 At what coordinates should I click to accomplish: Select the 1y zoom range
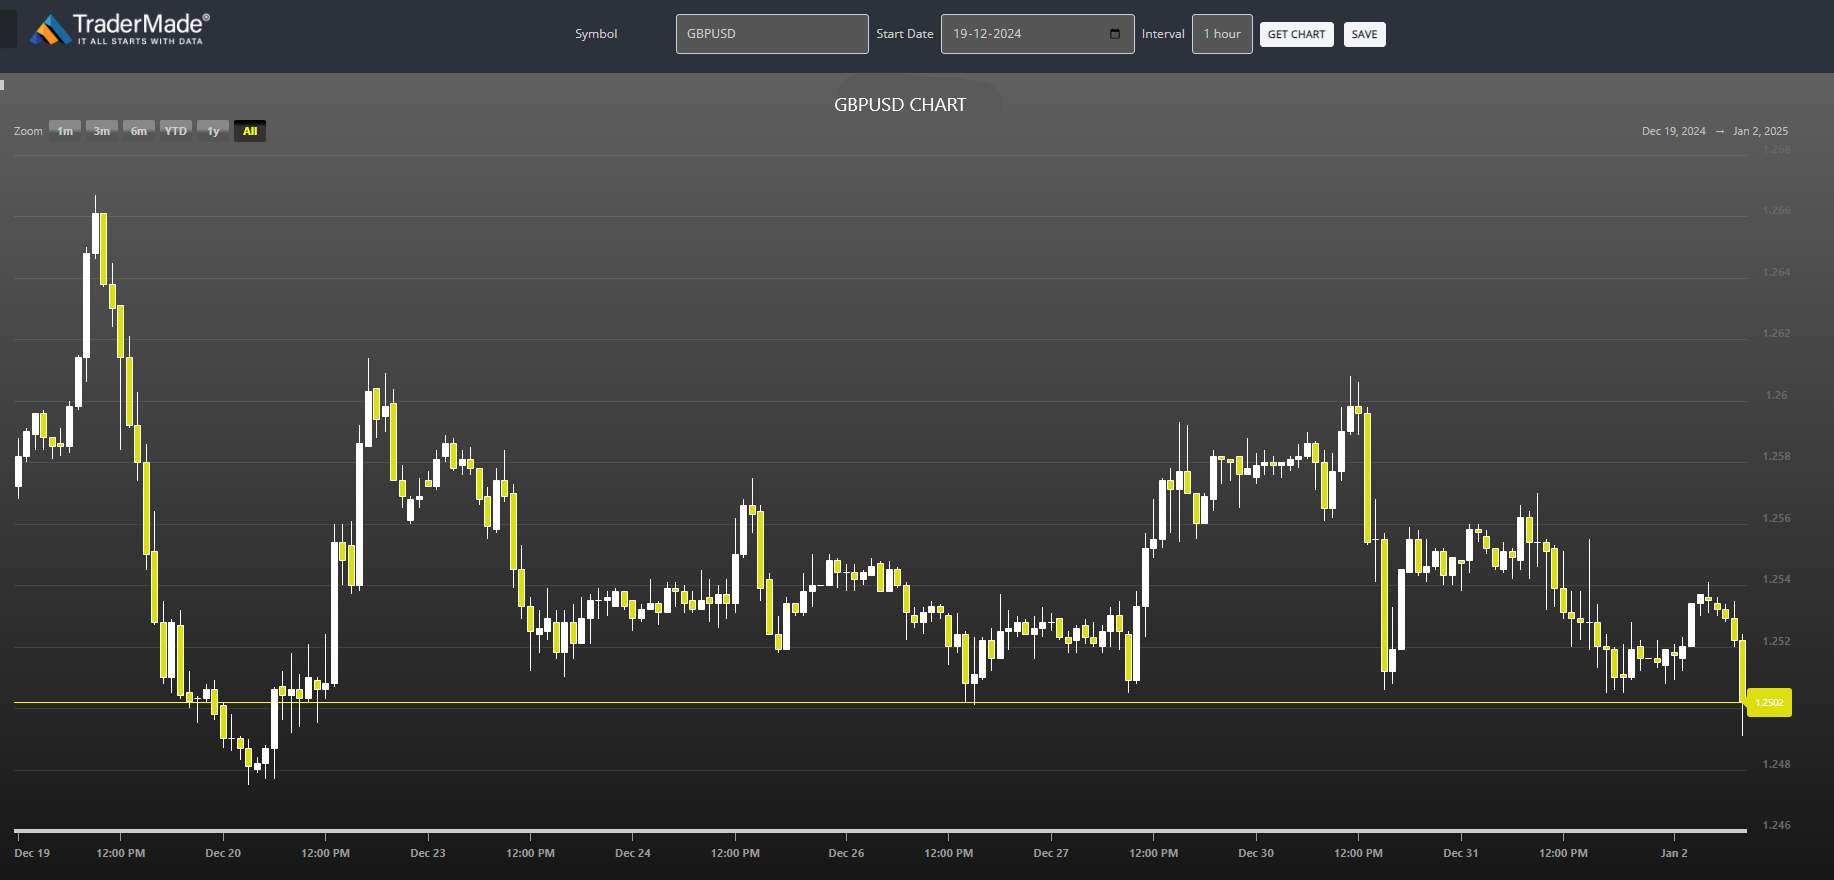[x=213, y=131]
